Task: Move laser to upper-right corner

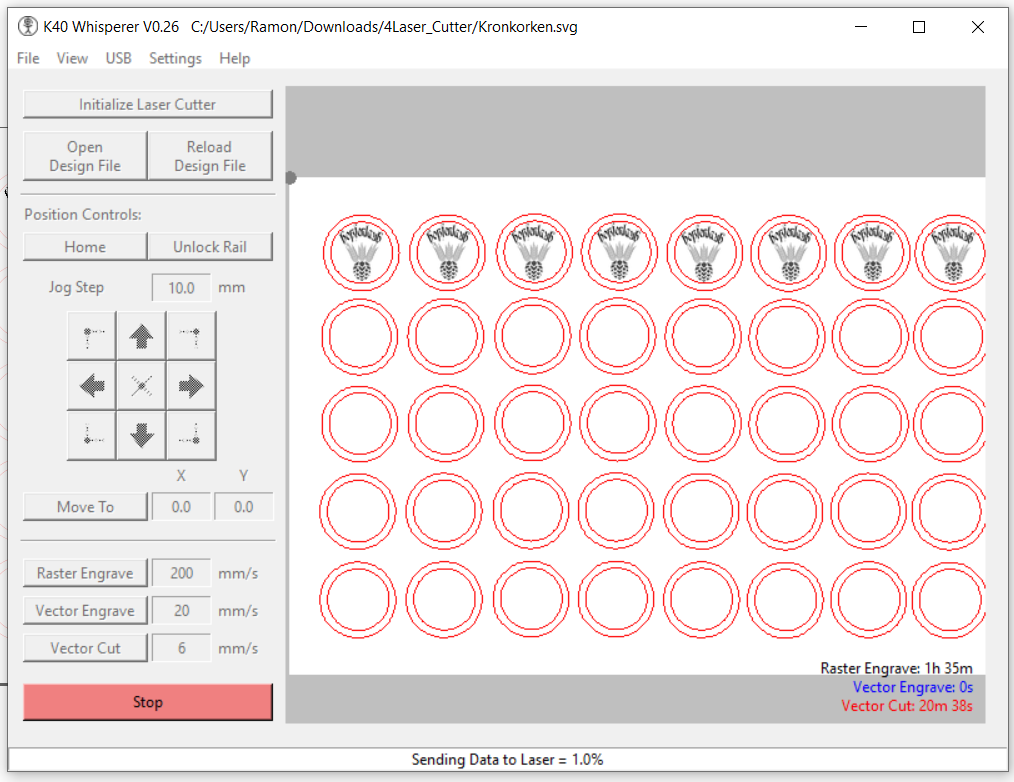Action: click(x=191, y=336)
